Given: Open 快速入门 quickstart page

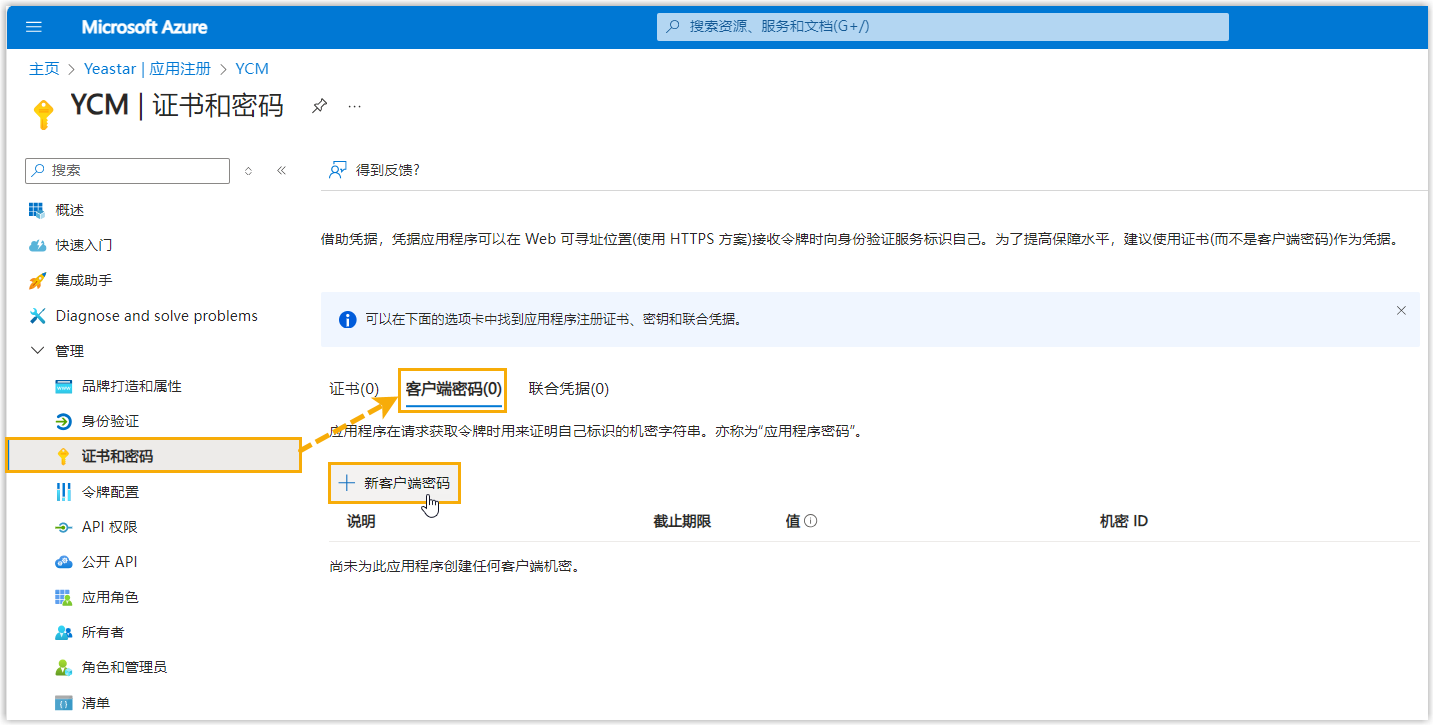Looking at the screenshot, I should point(84,245).
